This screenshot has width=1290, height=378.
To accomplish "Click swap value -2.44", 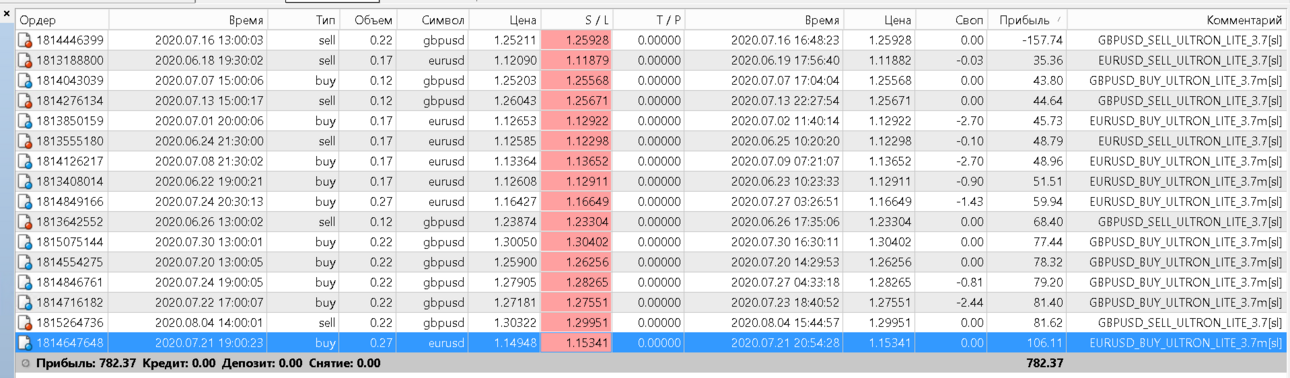I will (971, 302).
